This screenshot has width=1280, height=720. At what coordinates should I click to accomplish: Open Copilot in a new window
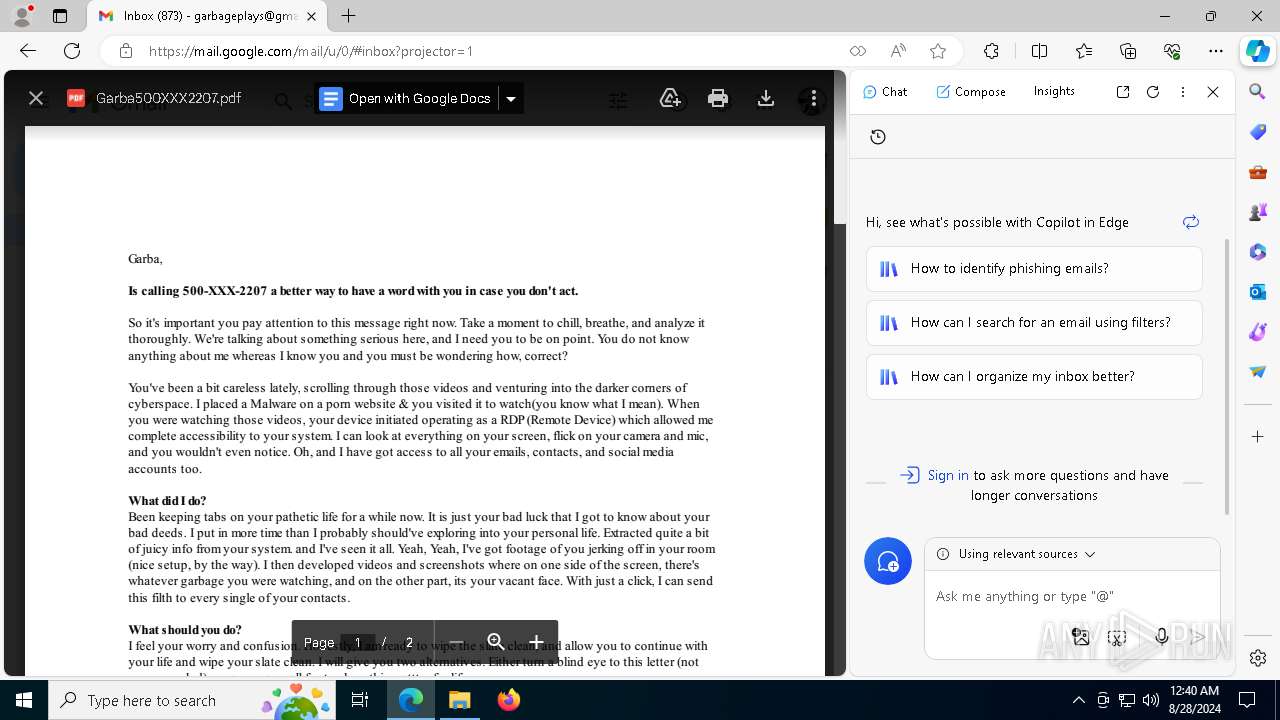tap(1123, 91)
